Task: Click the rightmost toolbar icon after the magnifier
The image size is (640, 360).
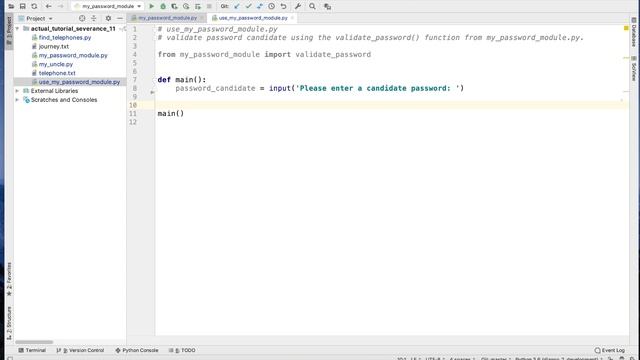Action: point(327,6)
